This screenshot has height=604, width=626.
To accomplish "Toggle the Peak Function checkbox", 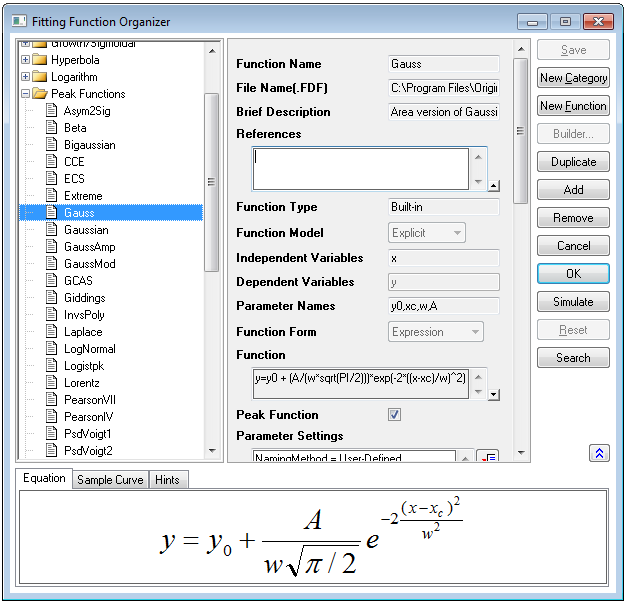I will (394, 414).
